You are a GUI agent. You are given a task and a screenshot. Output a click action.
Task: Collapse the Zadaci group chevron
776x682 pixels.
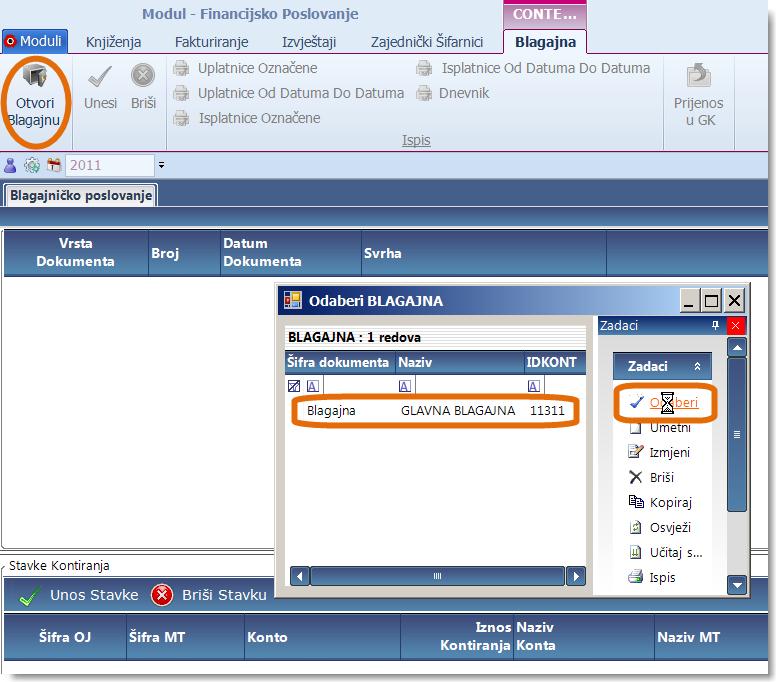coord(697,366)
